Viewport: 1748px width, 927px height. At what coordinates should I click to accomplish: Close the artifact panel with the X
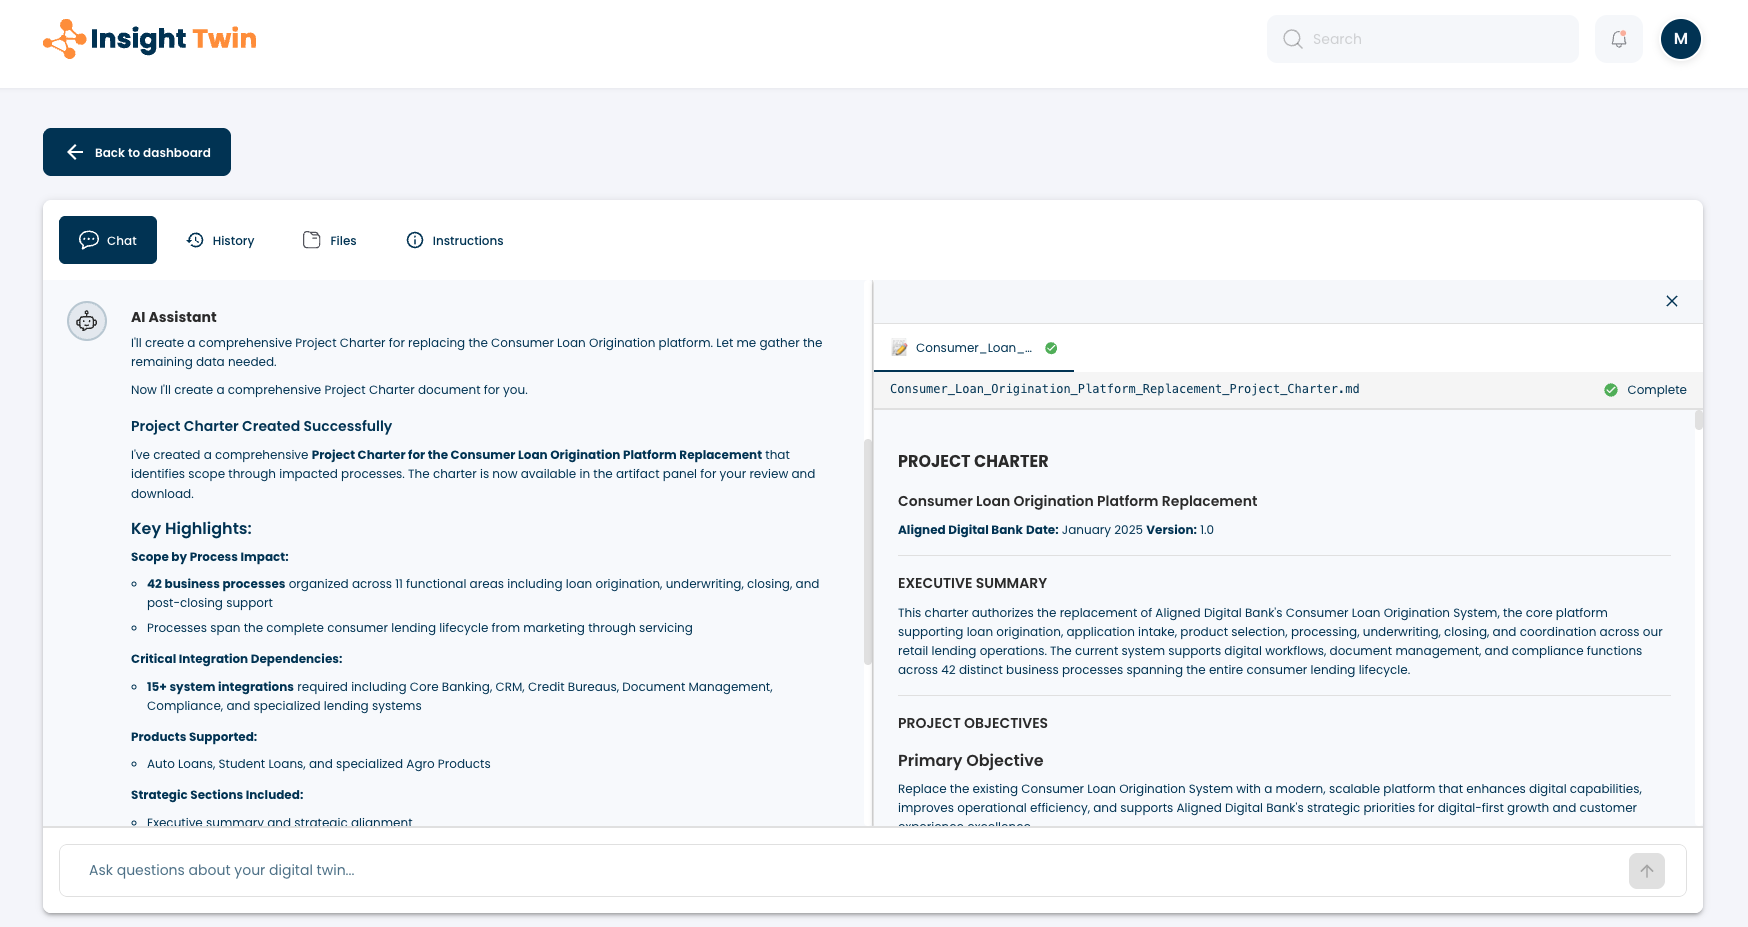1672,301
